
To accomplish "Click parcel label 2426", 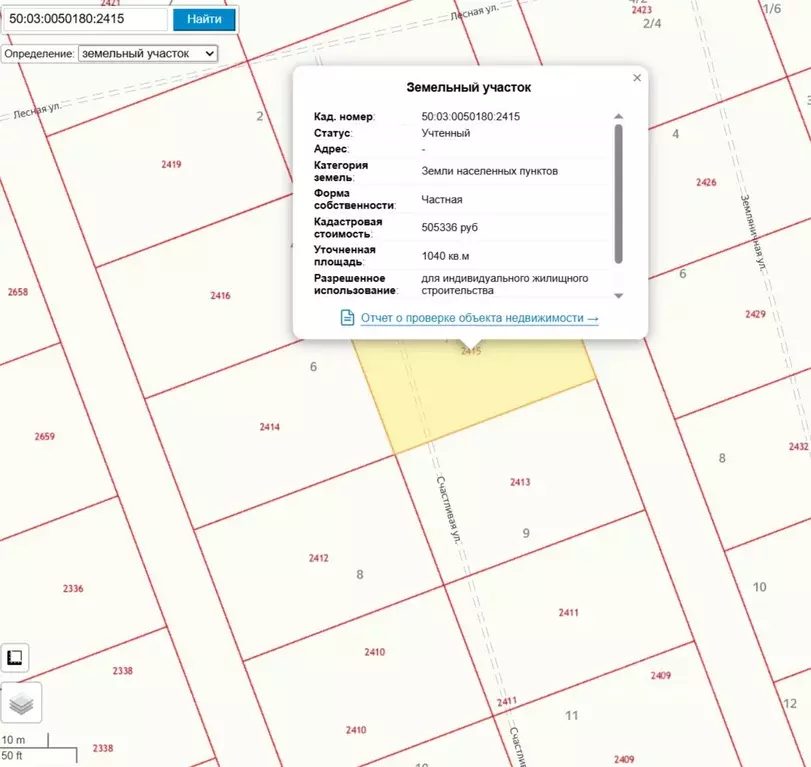I will tap(706, 182).
